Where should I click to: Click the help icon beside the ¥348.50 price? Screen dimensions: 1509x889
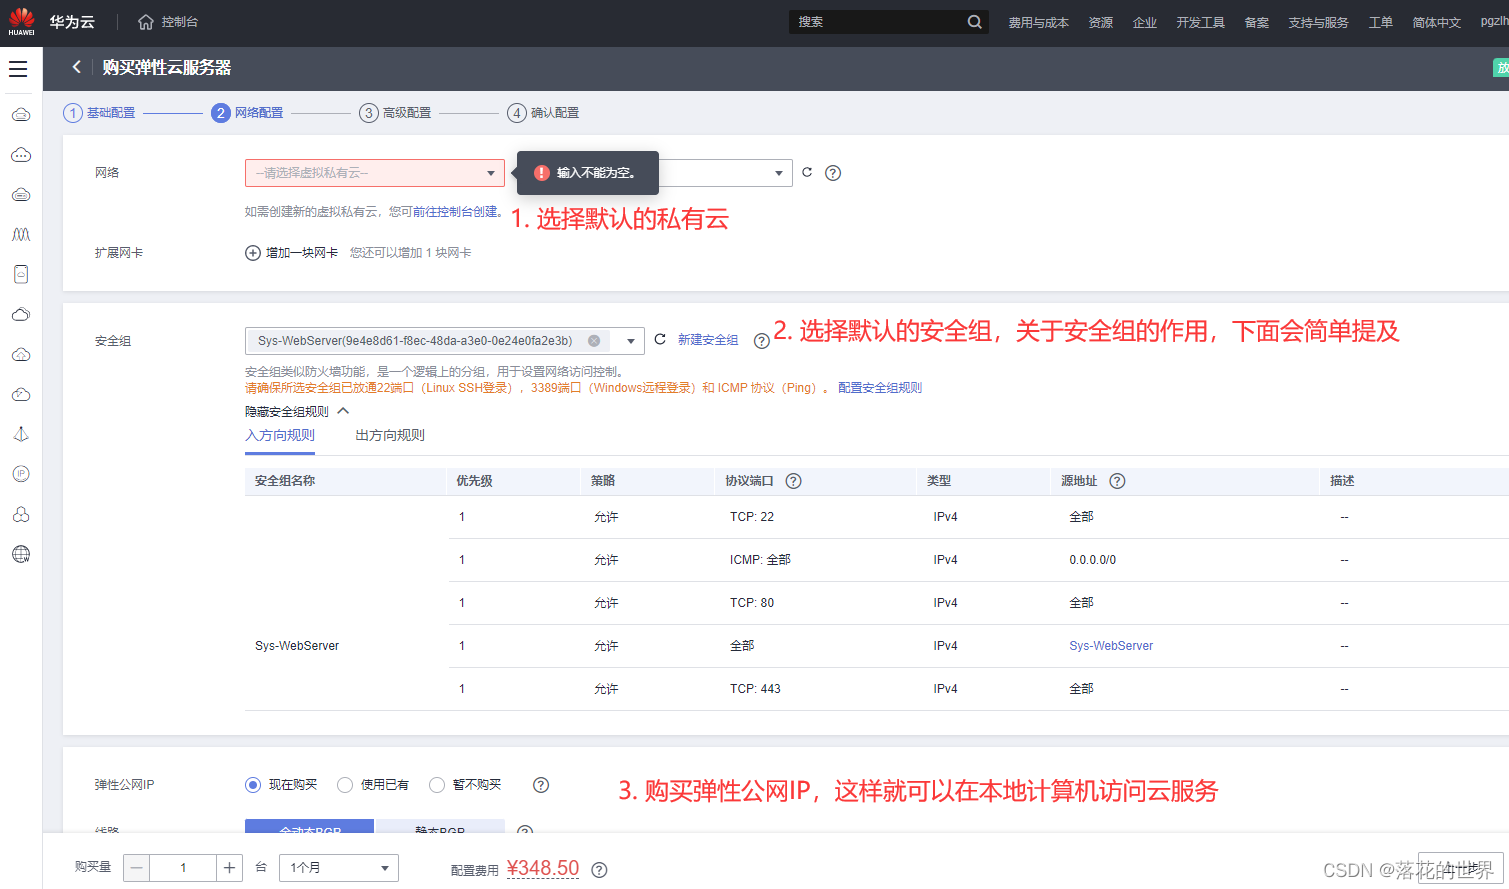click(x=600, y=870)
